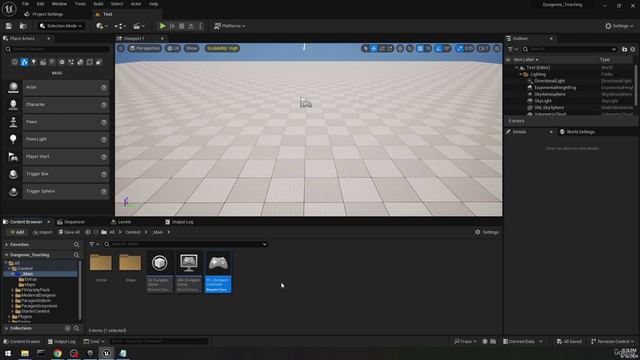The image size is (640, 360).
Task: Expand the Favorites section
Action: (x=7, y=244)
